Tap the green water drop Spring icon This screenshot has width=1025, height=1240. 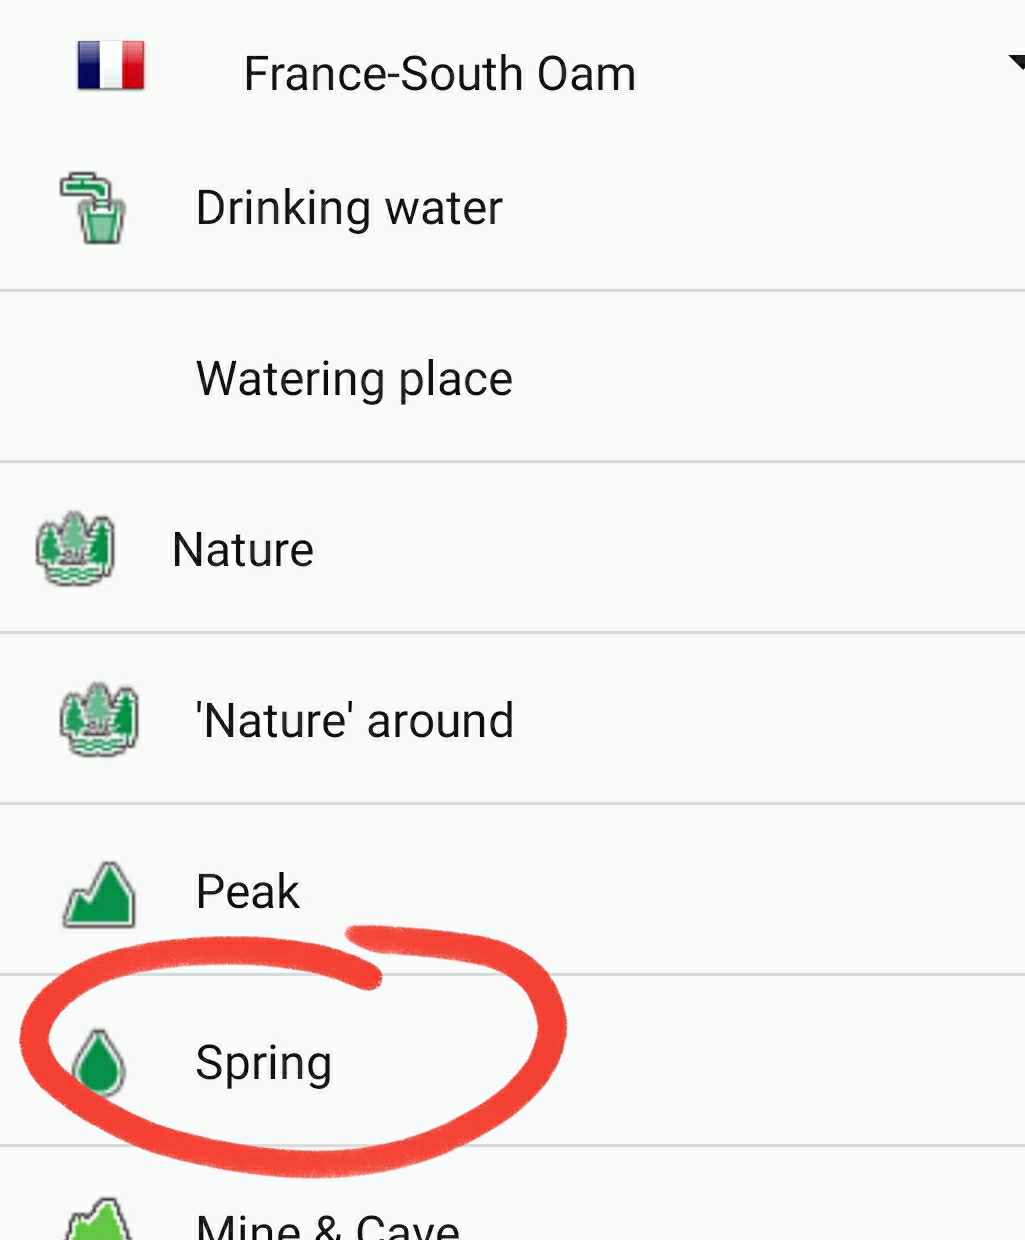point(100,1063)
